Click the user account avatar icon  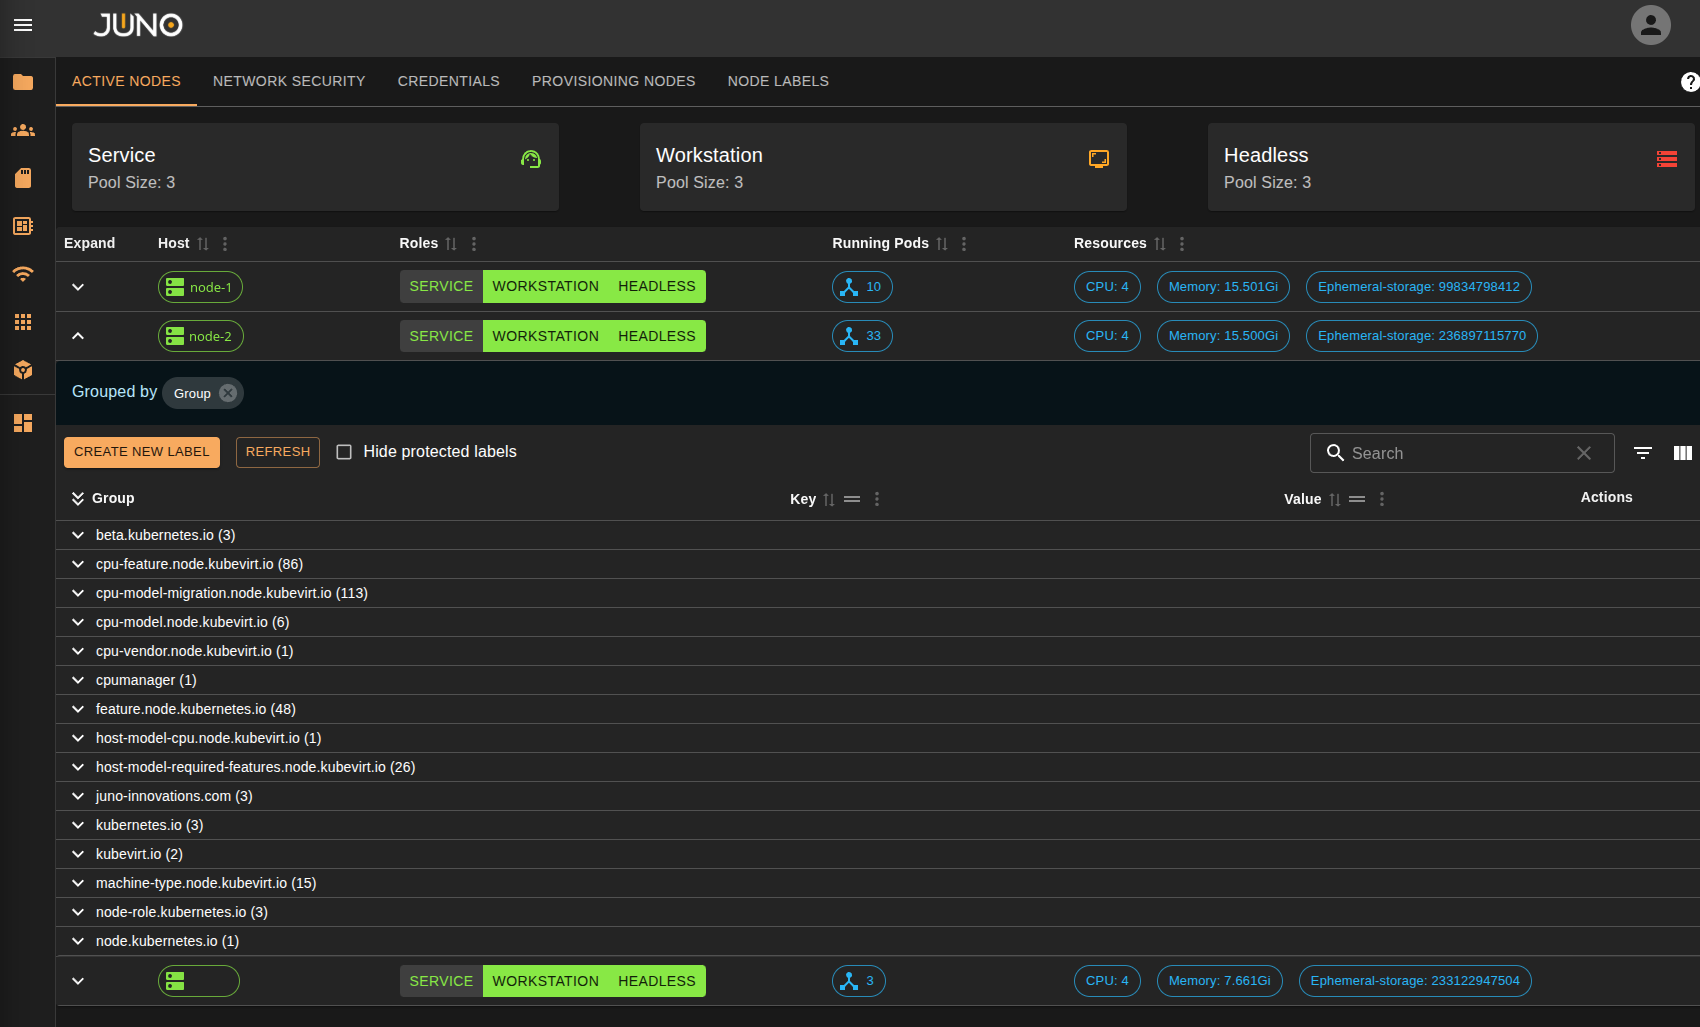[x=1650, y=25]
